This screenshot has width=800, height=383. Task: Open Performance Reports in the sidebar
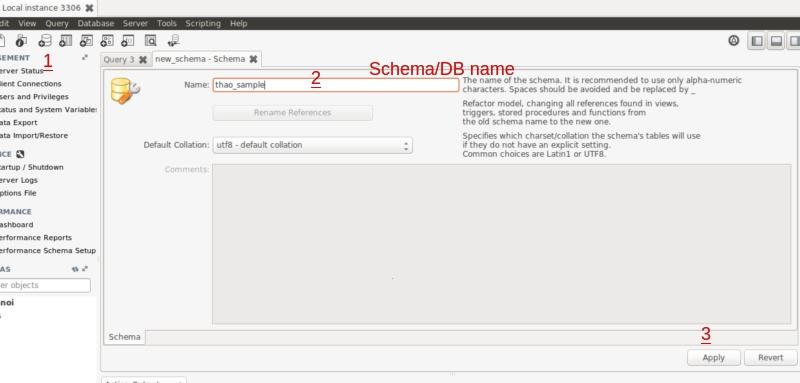point(36,238)
